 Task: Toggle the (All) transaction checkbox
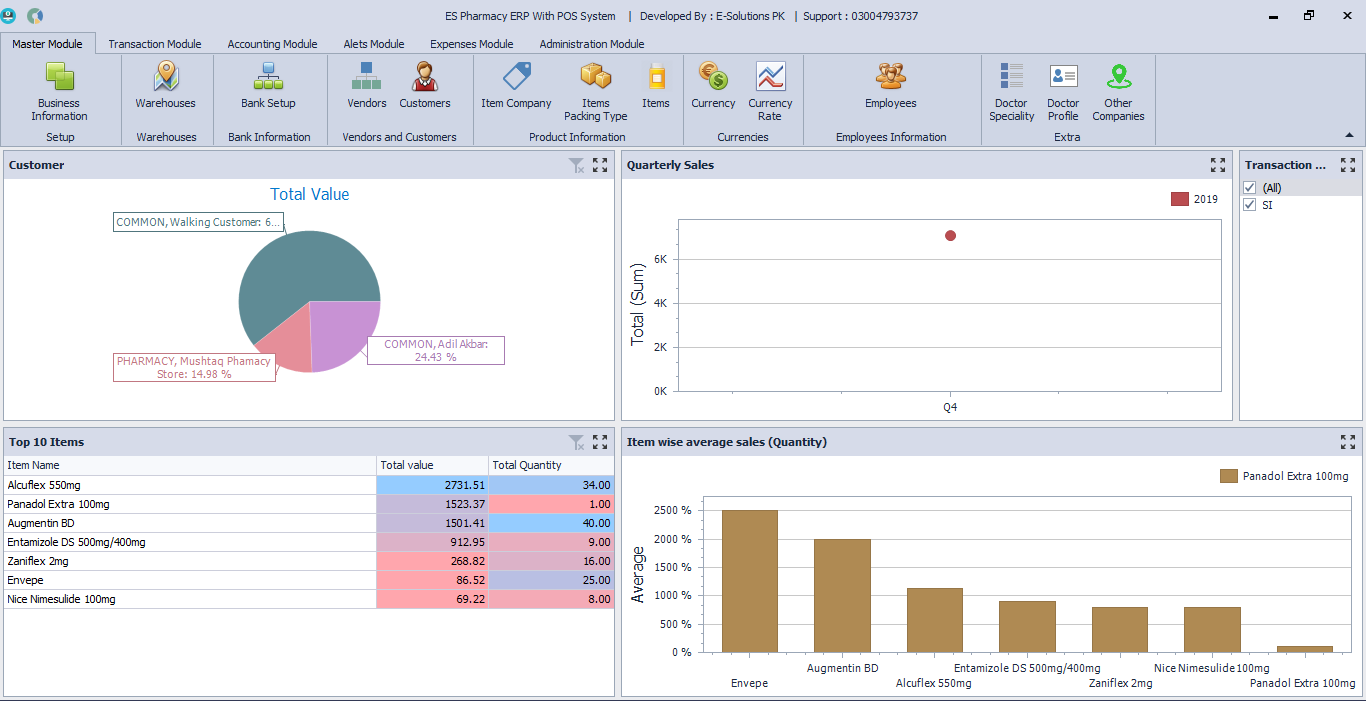pyautogui.click(x=1249, y=188)
